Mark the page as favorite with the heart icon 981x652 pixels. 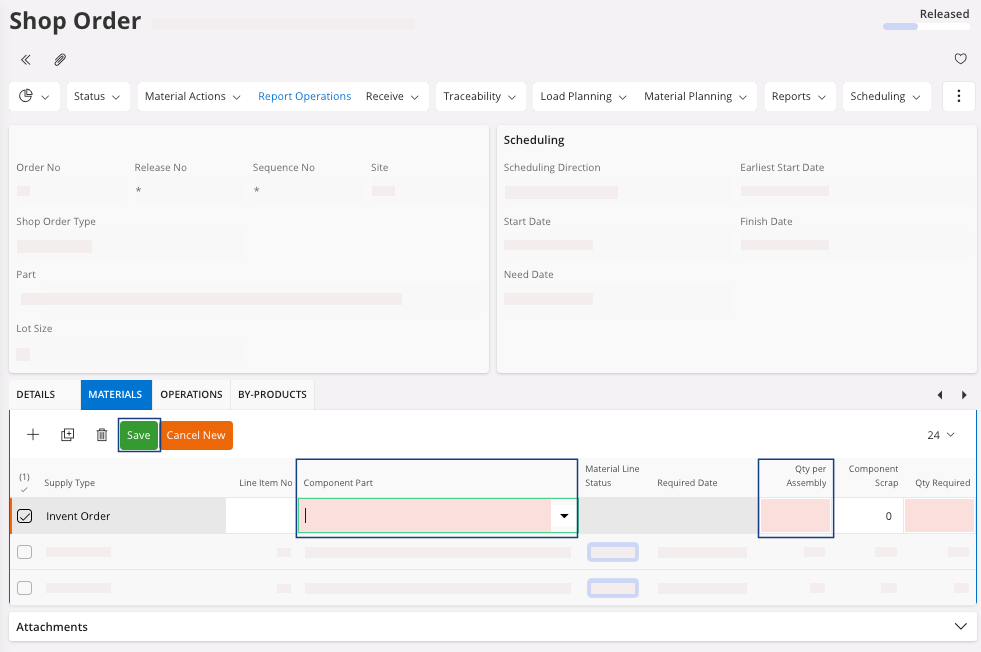click(x=960, y=60)
